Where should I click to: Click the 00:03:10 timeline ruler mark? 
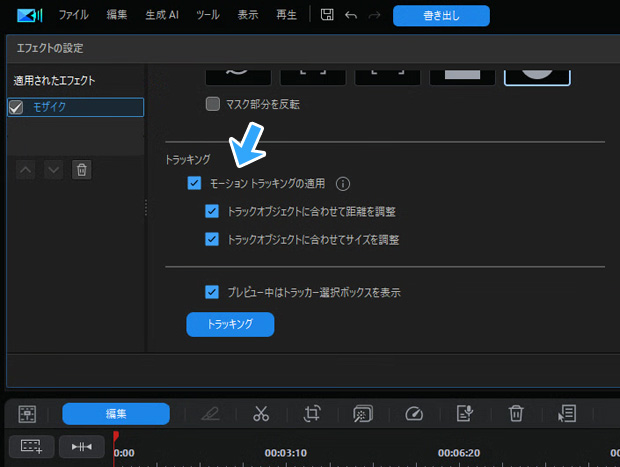pos(285,453)
